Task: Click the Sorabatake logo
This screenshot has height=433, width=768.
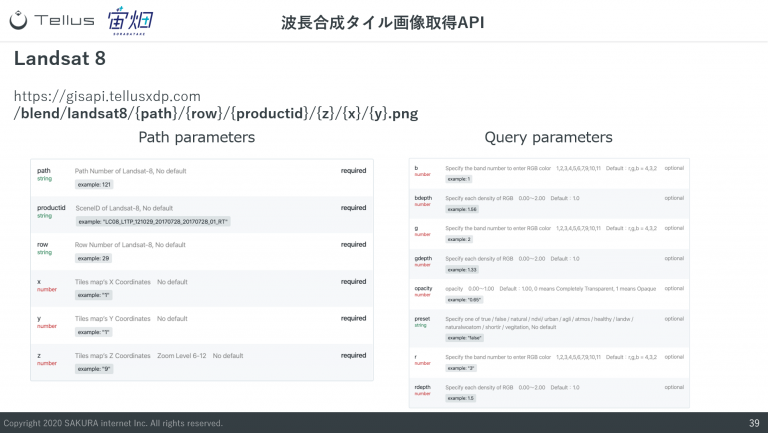Action: (x=130, y=22)
